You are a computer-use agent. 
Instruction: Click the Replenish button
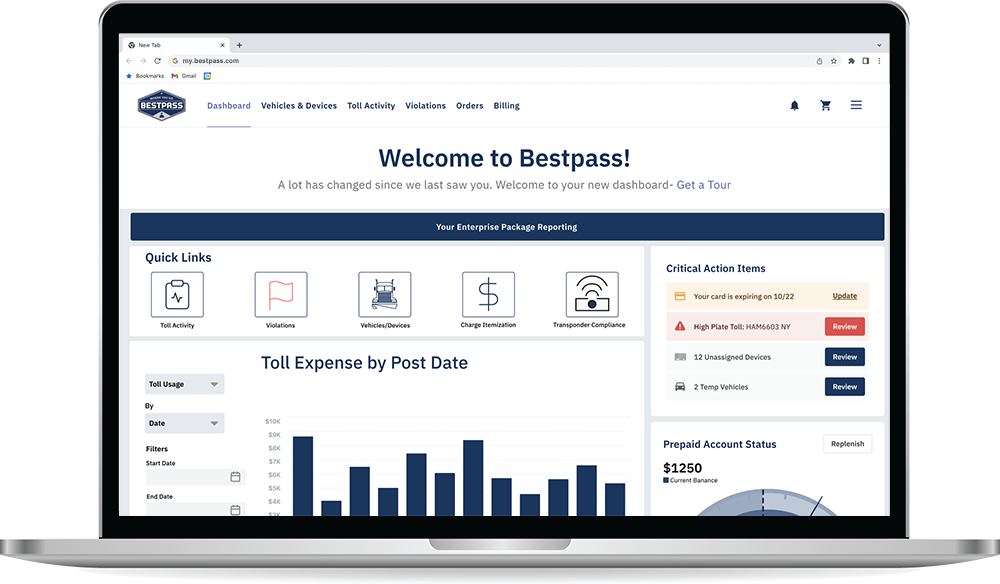tap(847, 444)
